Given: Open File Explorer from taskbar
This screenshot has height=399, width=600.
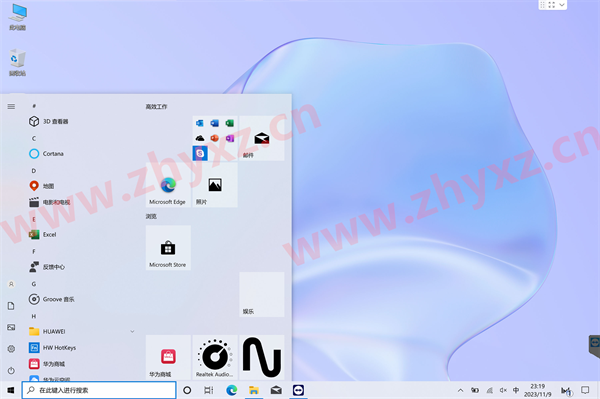Looking at the screenshot, I should click(x=254, y=390).
